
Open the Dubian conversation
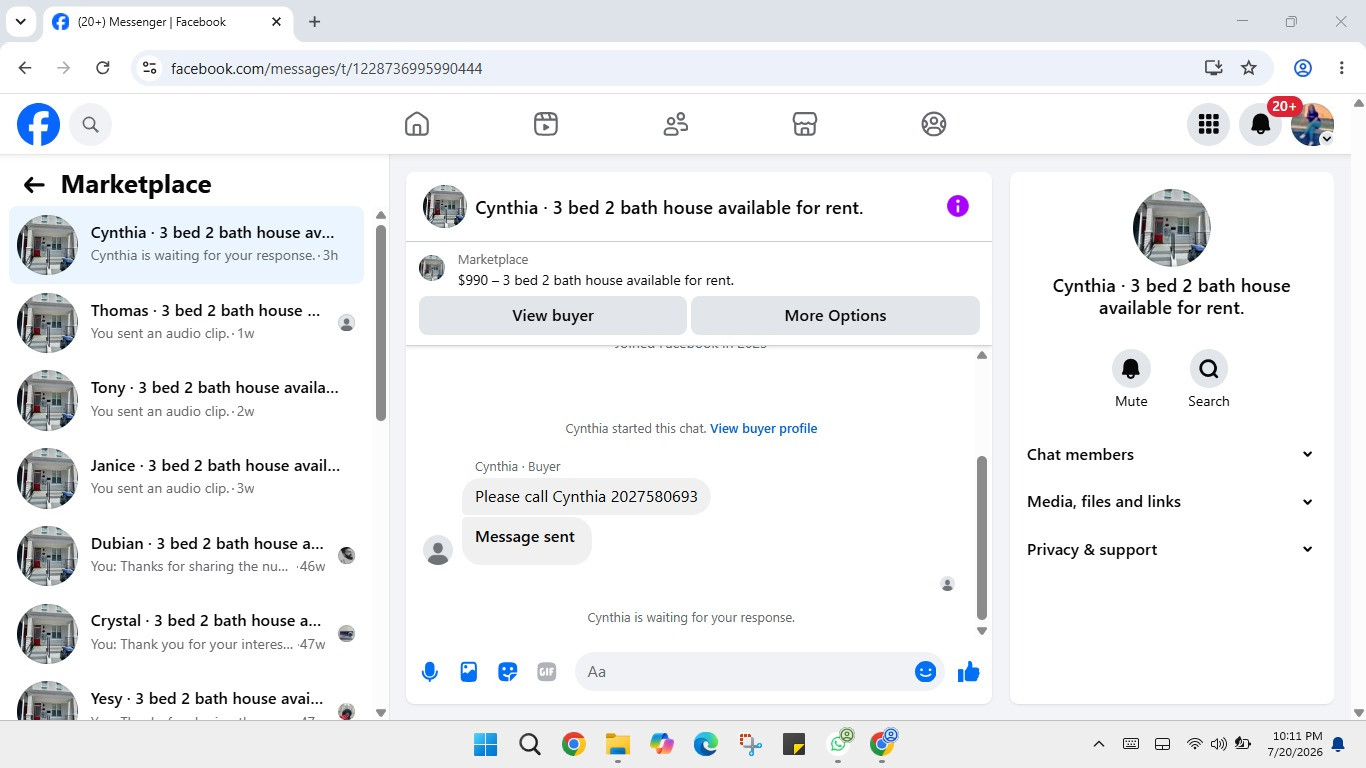(187, 555)
